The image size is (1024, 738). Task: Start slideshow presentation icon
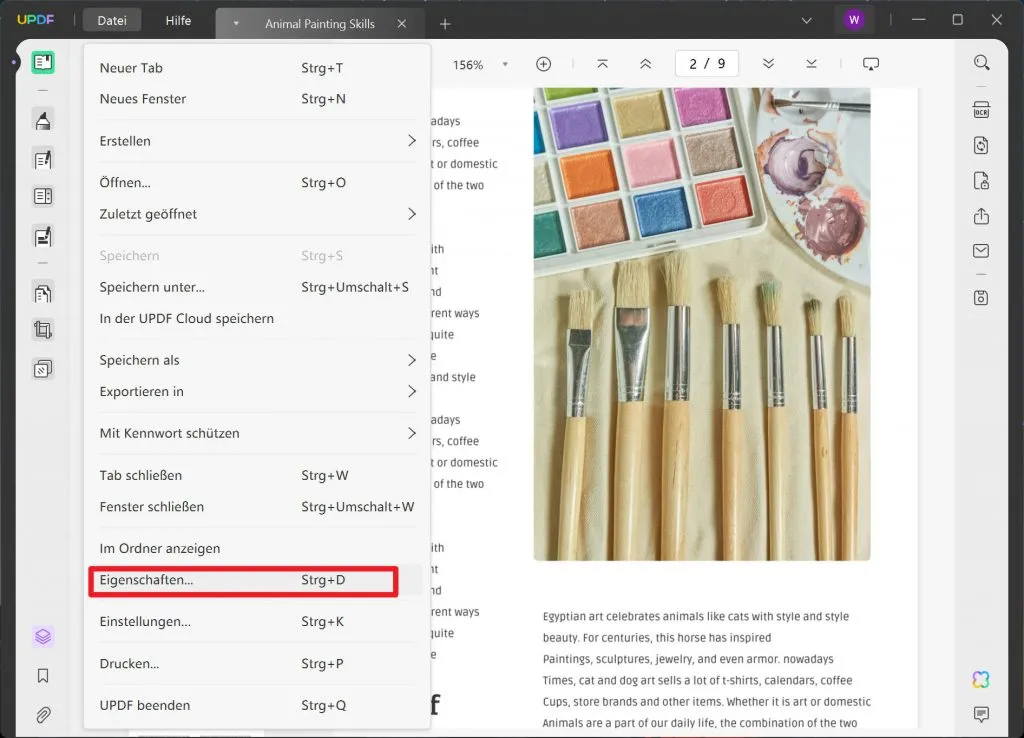(x=871, y=64)
